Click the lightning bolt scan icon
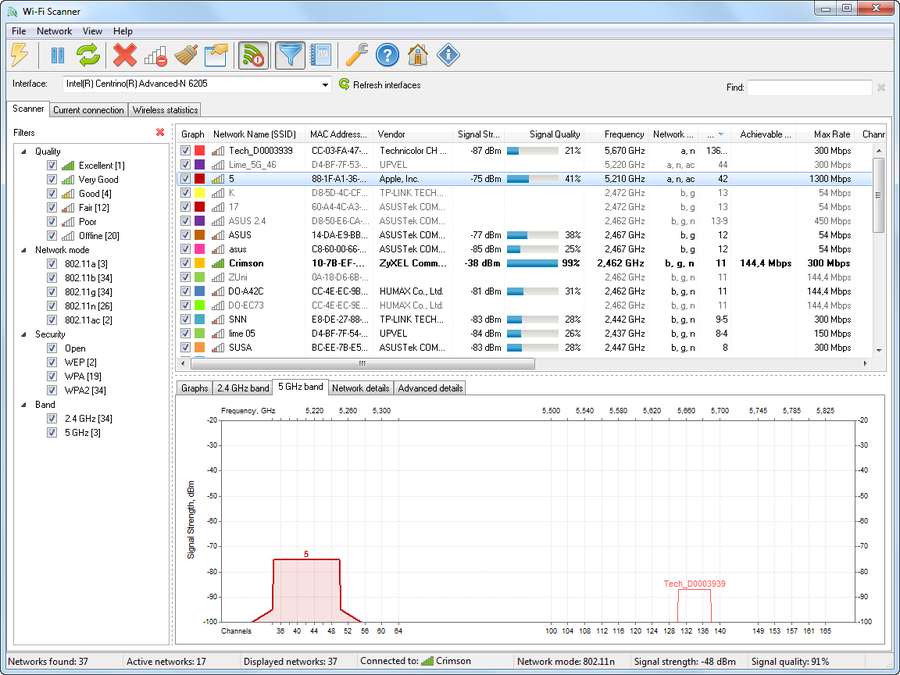 pyautogui.click(x=19, y=55)
